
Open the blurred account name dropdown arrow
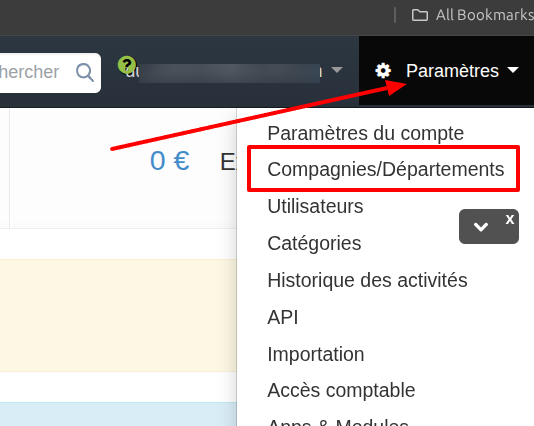point(337,70)
